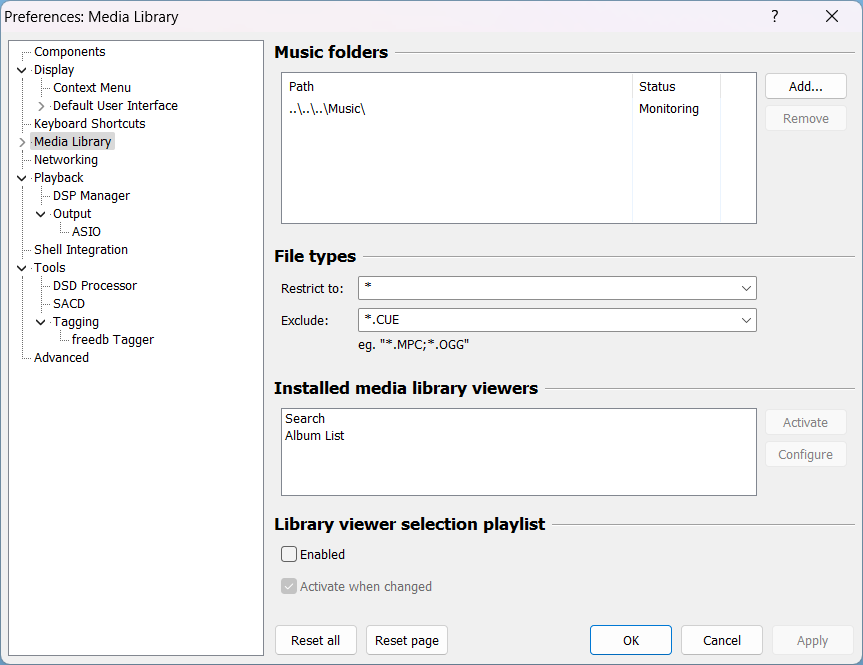This screenshot has height=665, width=863.
Task: Go to the Advanced preferences page
Action: pyautogui.click(x=61, y=358)
